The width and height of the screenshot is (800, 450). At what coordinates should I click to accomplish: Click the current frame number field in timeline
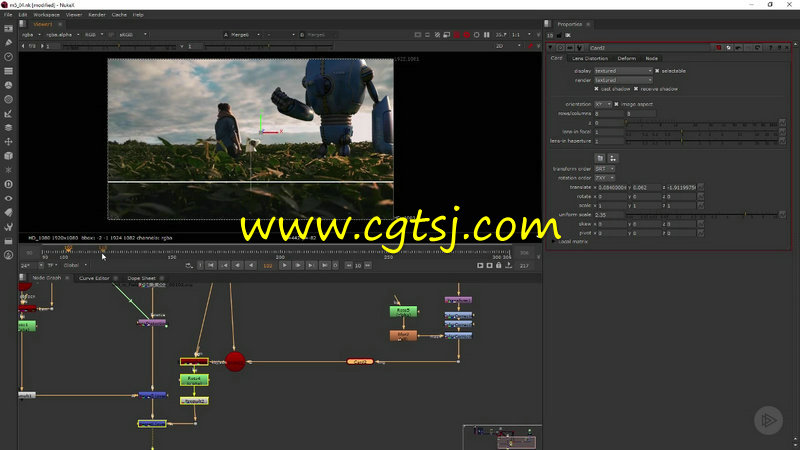(267, 265)
